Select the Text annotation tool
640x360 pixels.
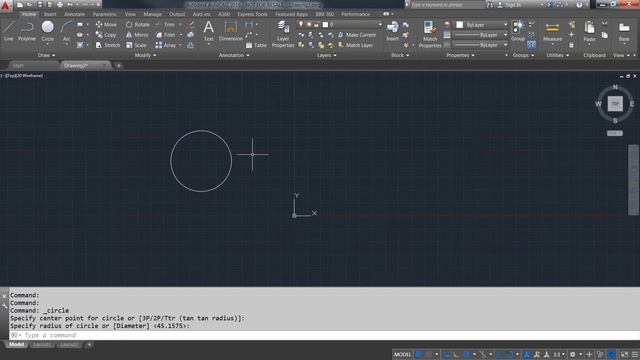(x=208, y=31)
